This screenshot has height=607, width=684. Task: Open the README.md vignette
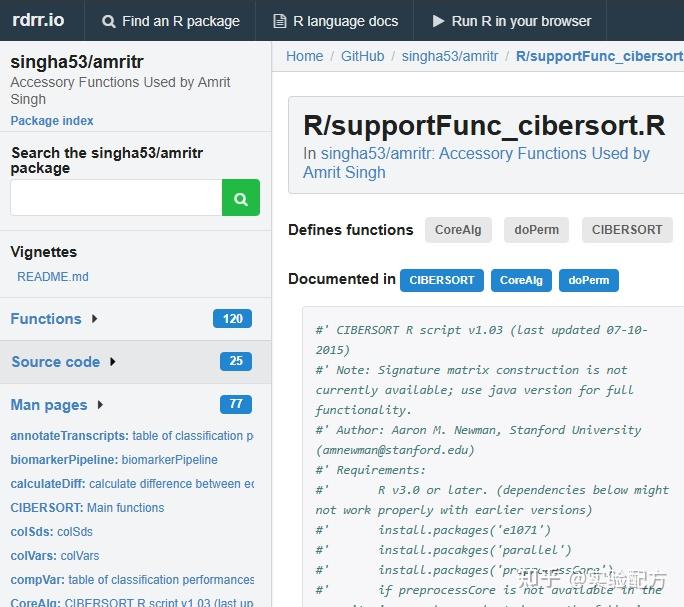(53, 277)
